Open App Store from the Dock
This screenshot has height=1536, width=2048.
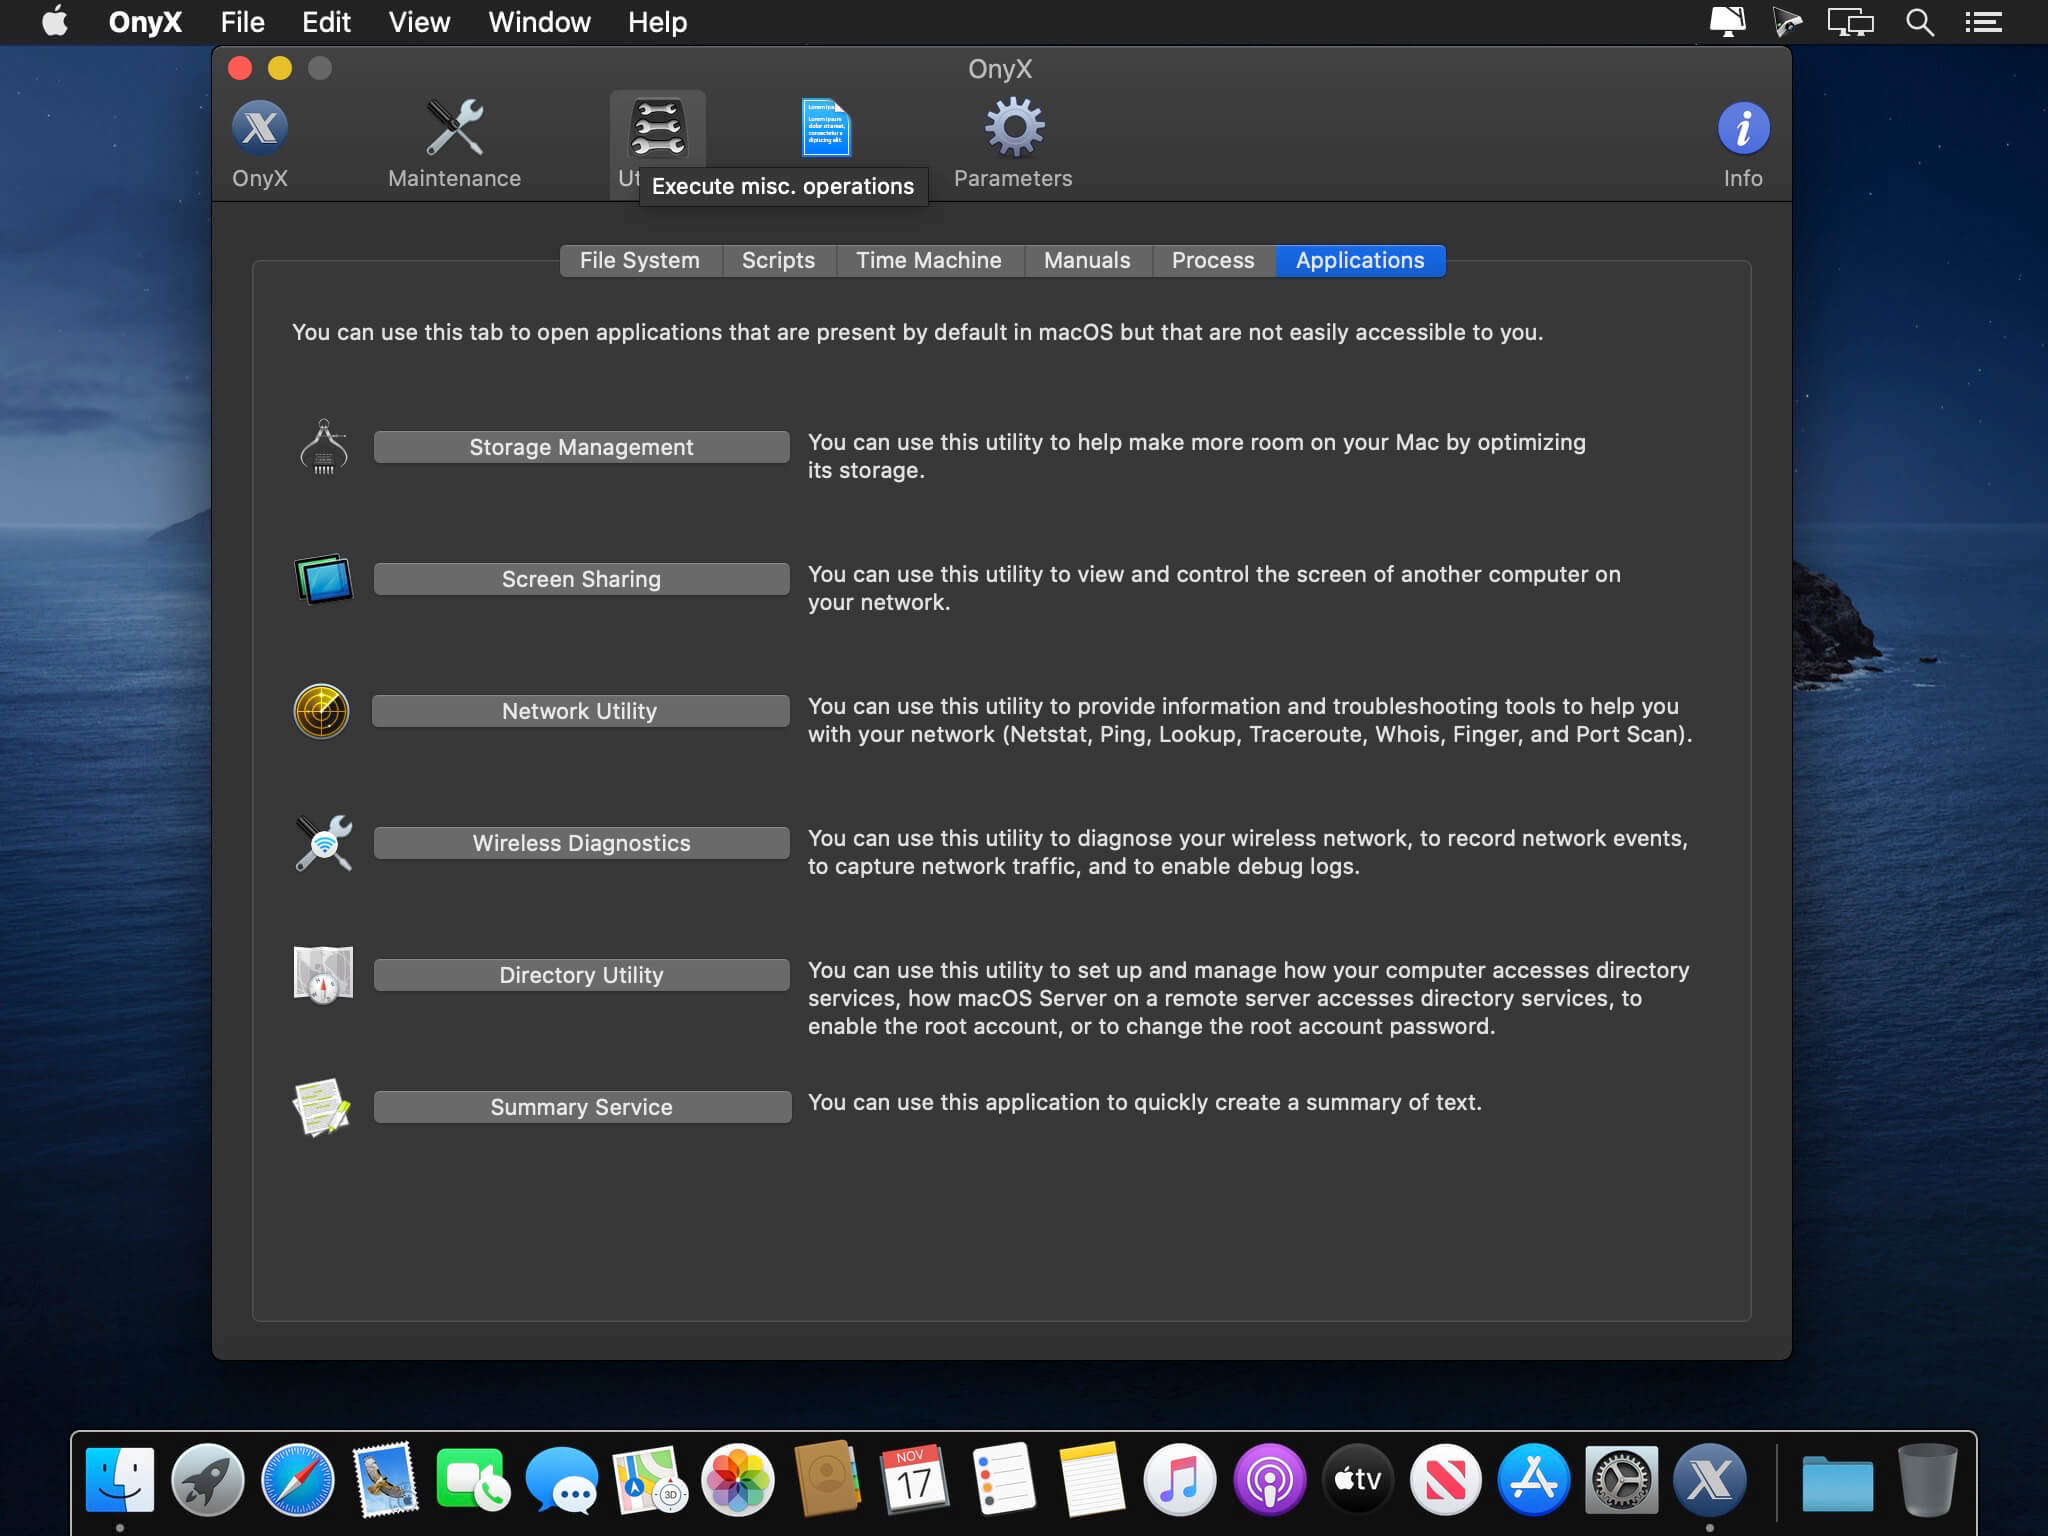[1534, 1480]
